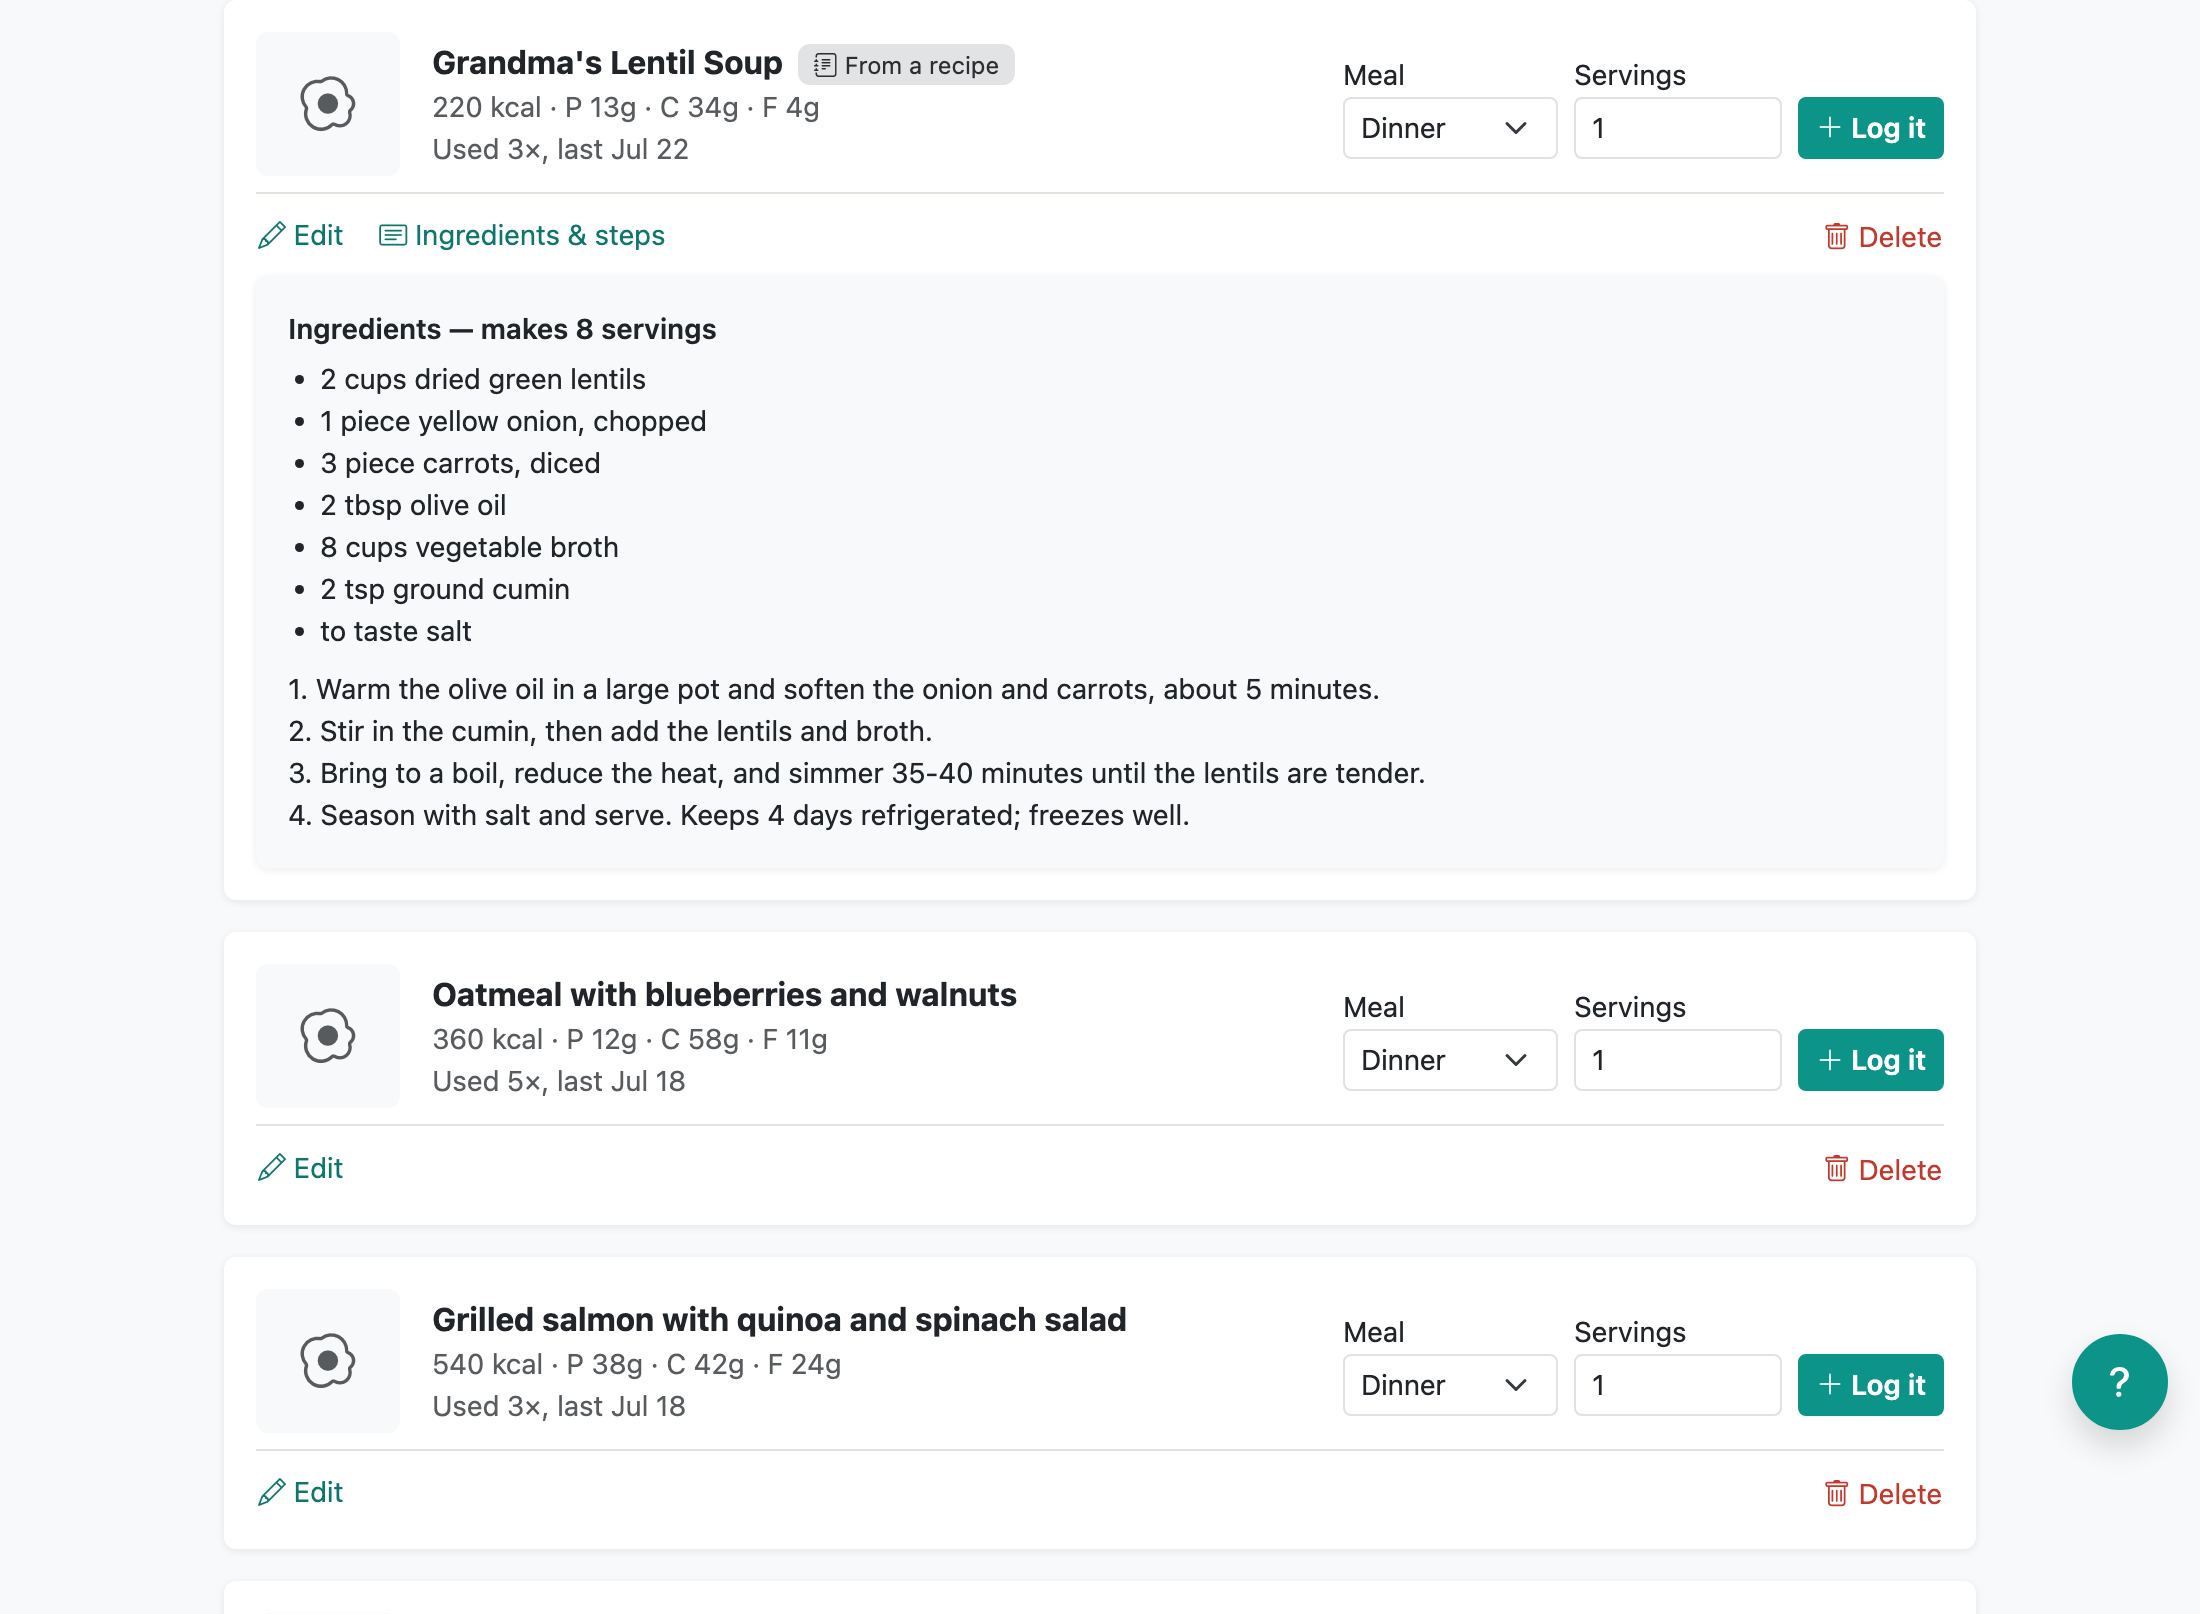
Task: Click Servings field for Grilled salmon
Action: [1678, 1385]
